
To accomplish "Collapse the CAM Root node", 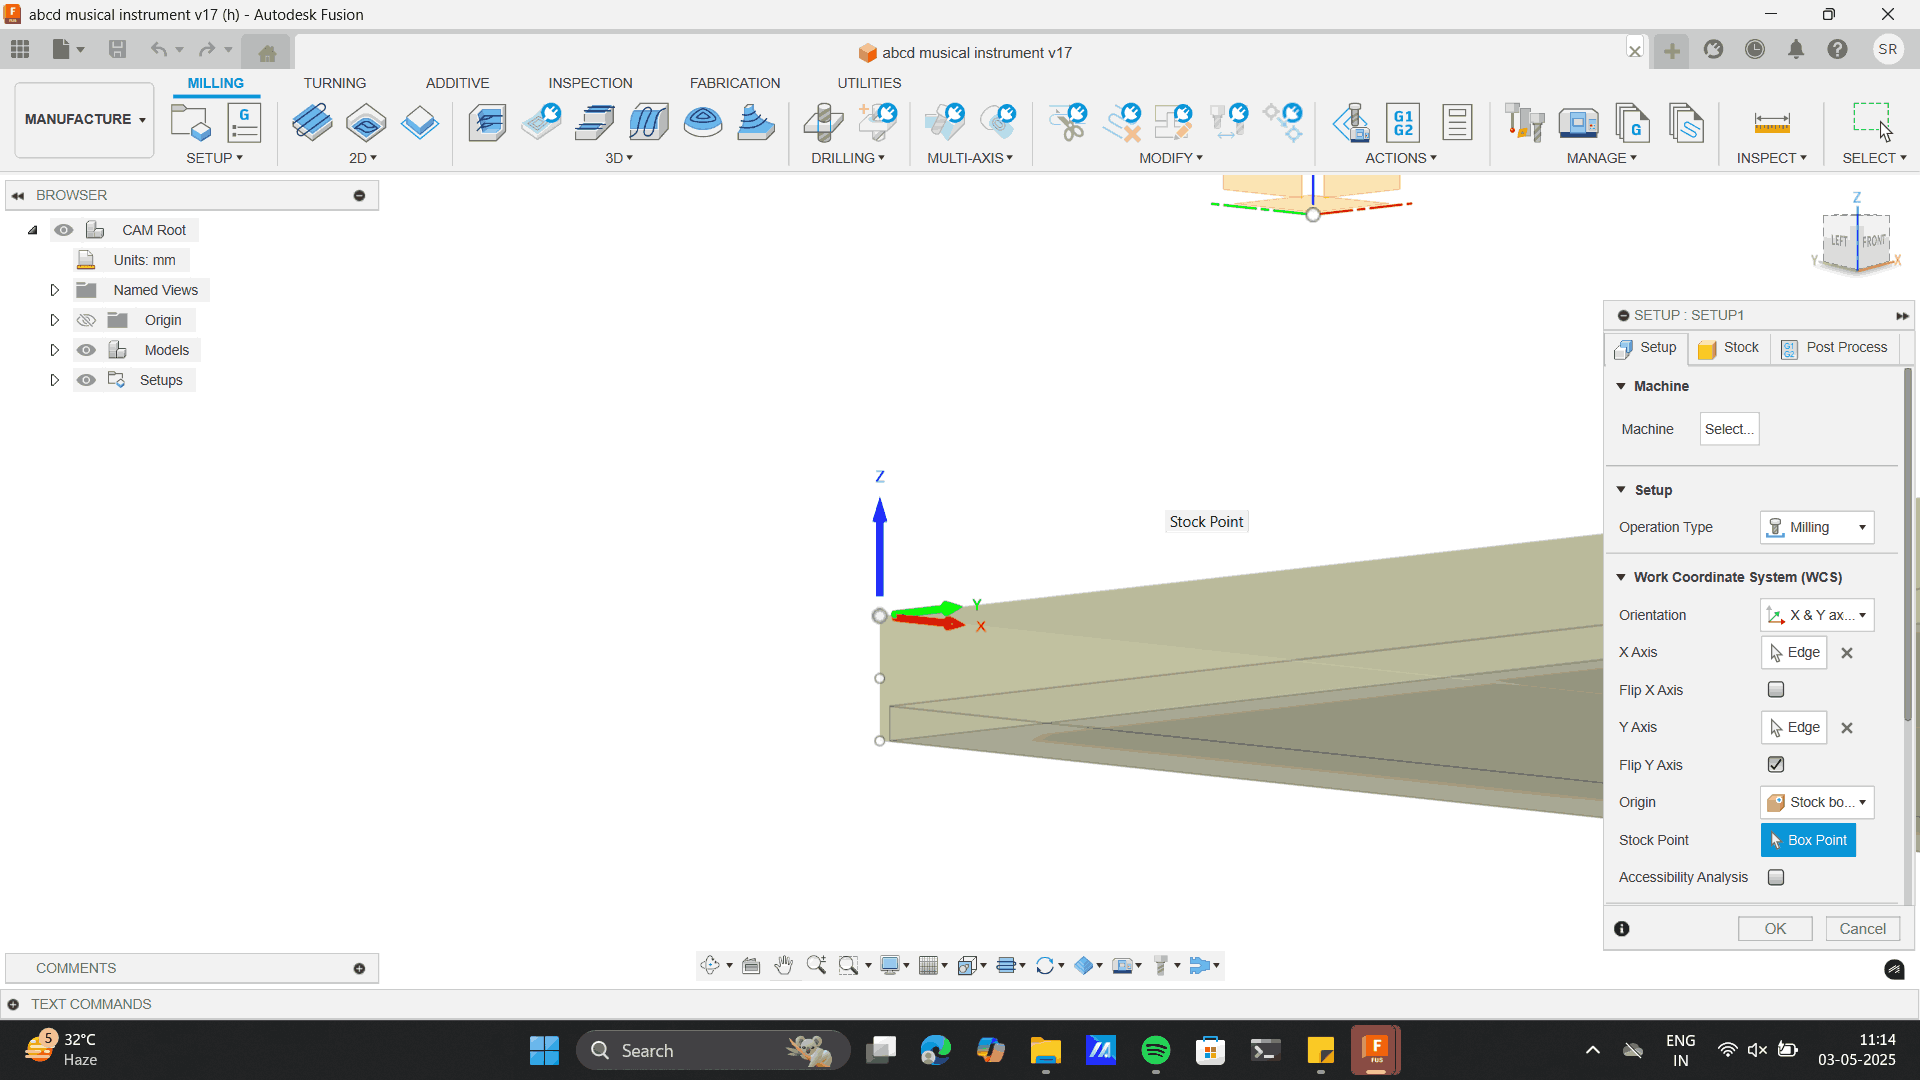I will click(33, 230).
